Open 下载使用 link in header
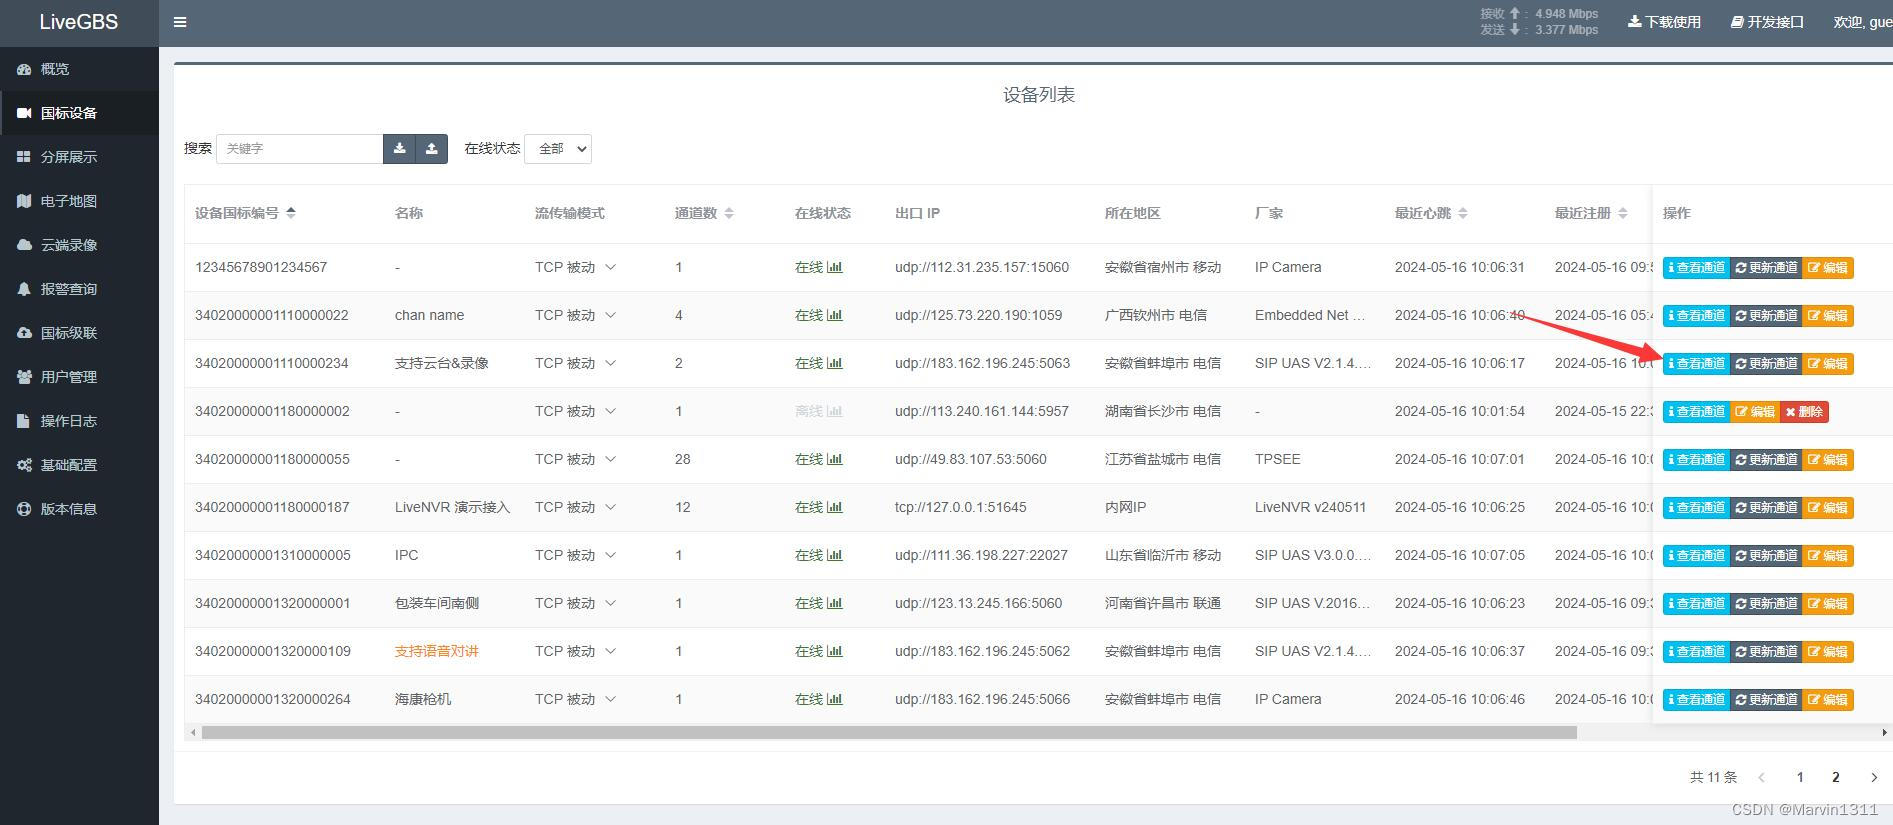This screenshot has width=1893, height=825. click(x=1664, y=22)
